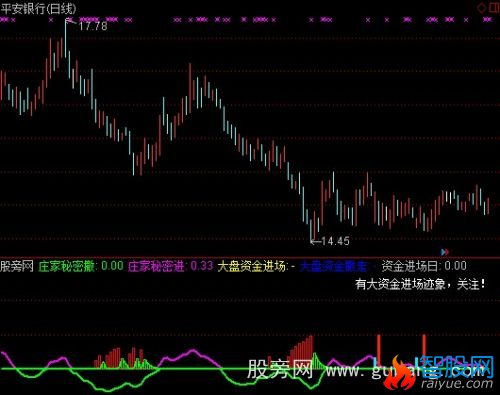500x395 pixels.
Task: Click the blue 大盘资金撤走 label
Action: point(334,267)
